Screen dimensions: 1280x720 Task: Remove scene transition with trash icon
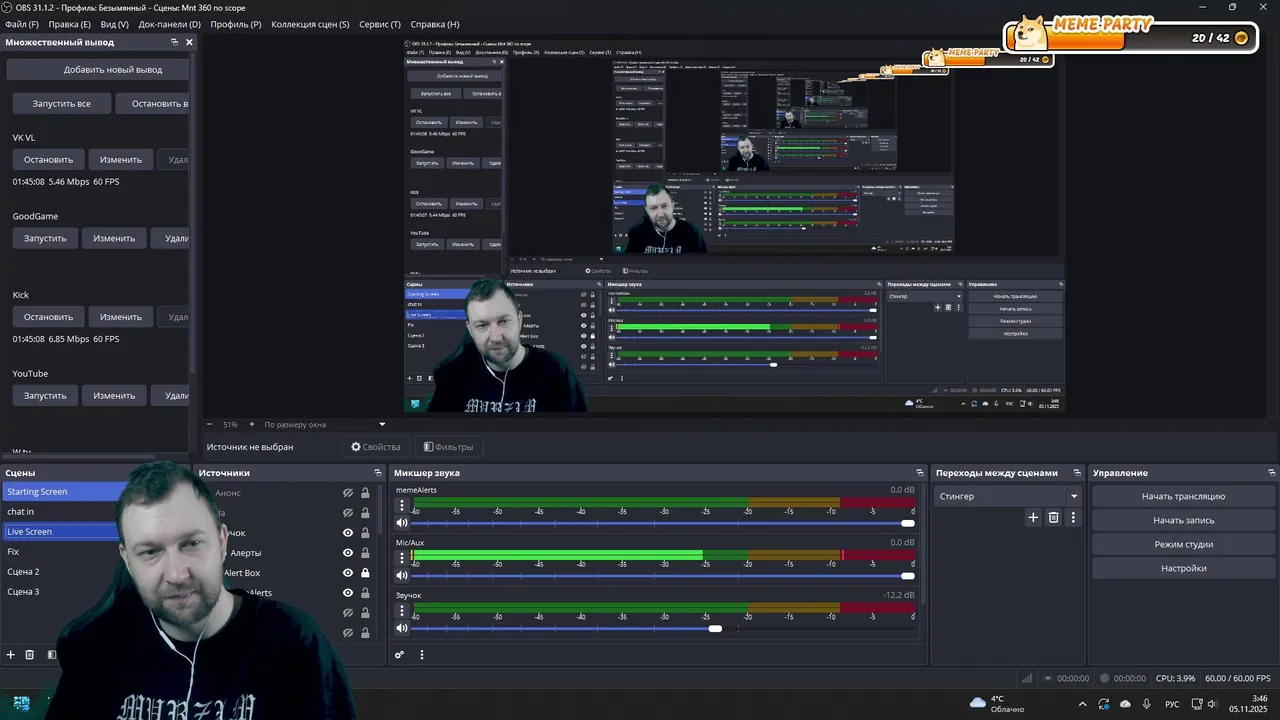pos(1053,517)
